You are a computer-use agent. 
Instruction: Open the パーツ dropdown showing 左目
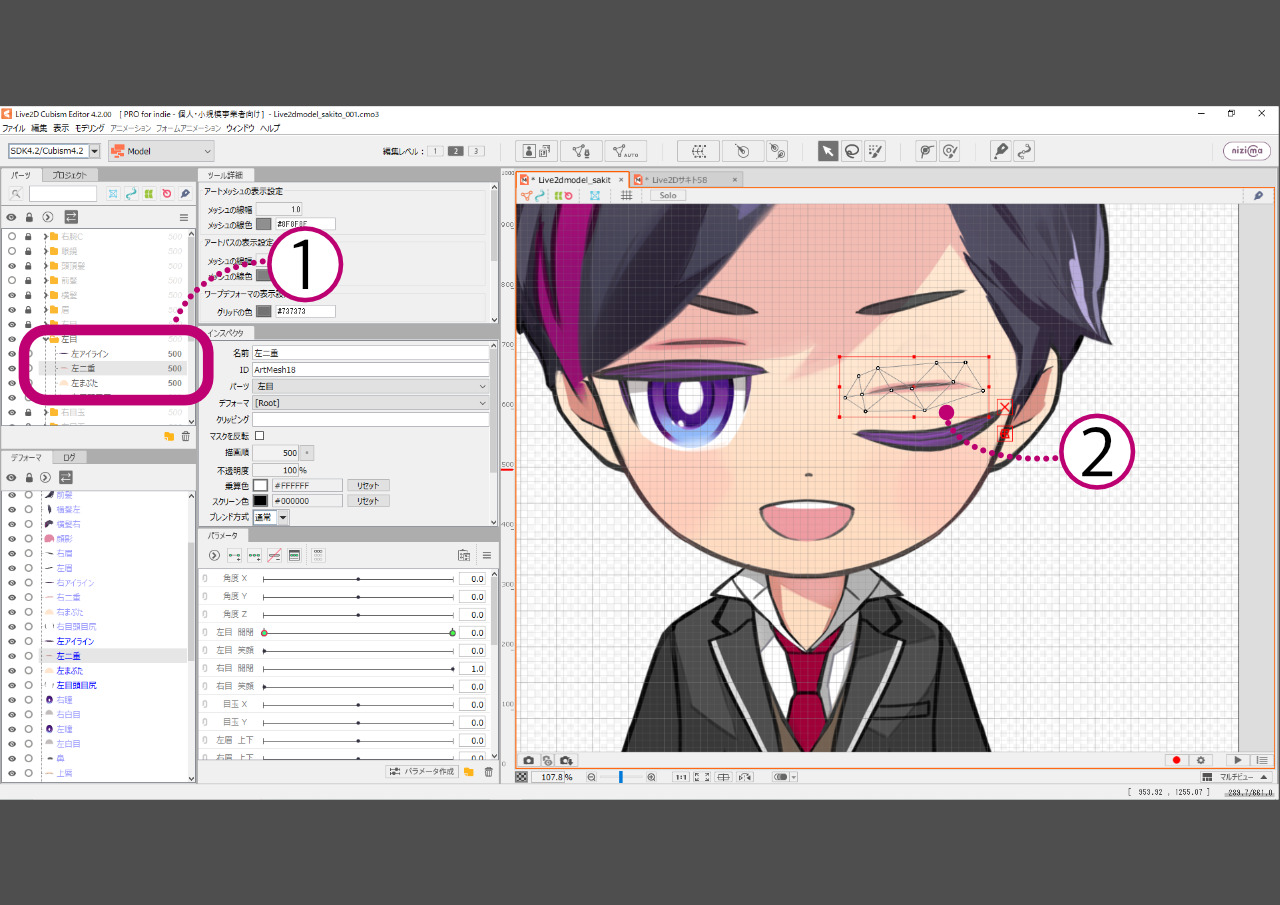(x=371, y=386)
